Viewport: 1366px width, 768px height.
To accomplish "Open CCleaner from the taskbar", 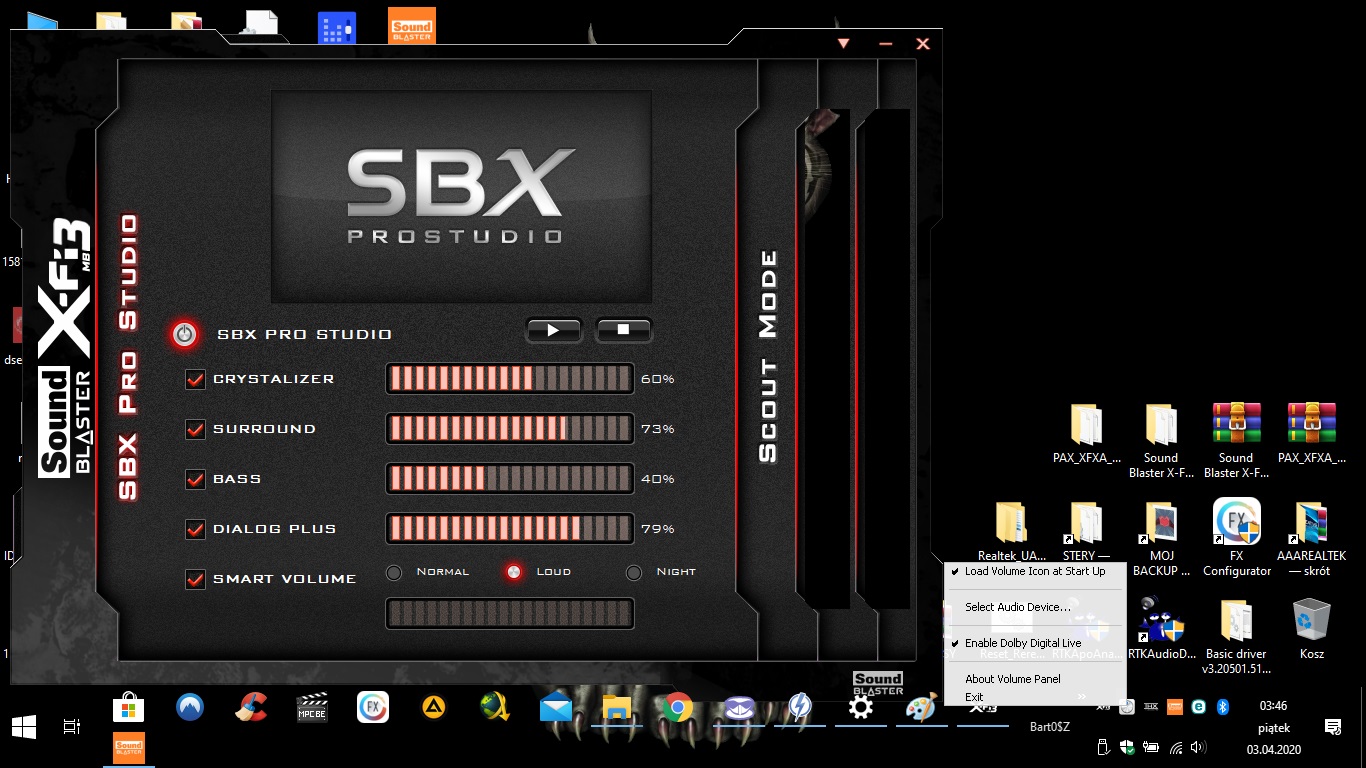I will [251, 708].
